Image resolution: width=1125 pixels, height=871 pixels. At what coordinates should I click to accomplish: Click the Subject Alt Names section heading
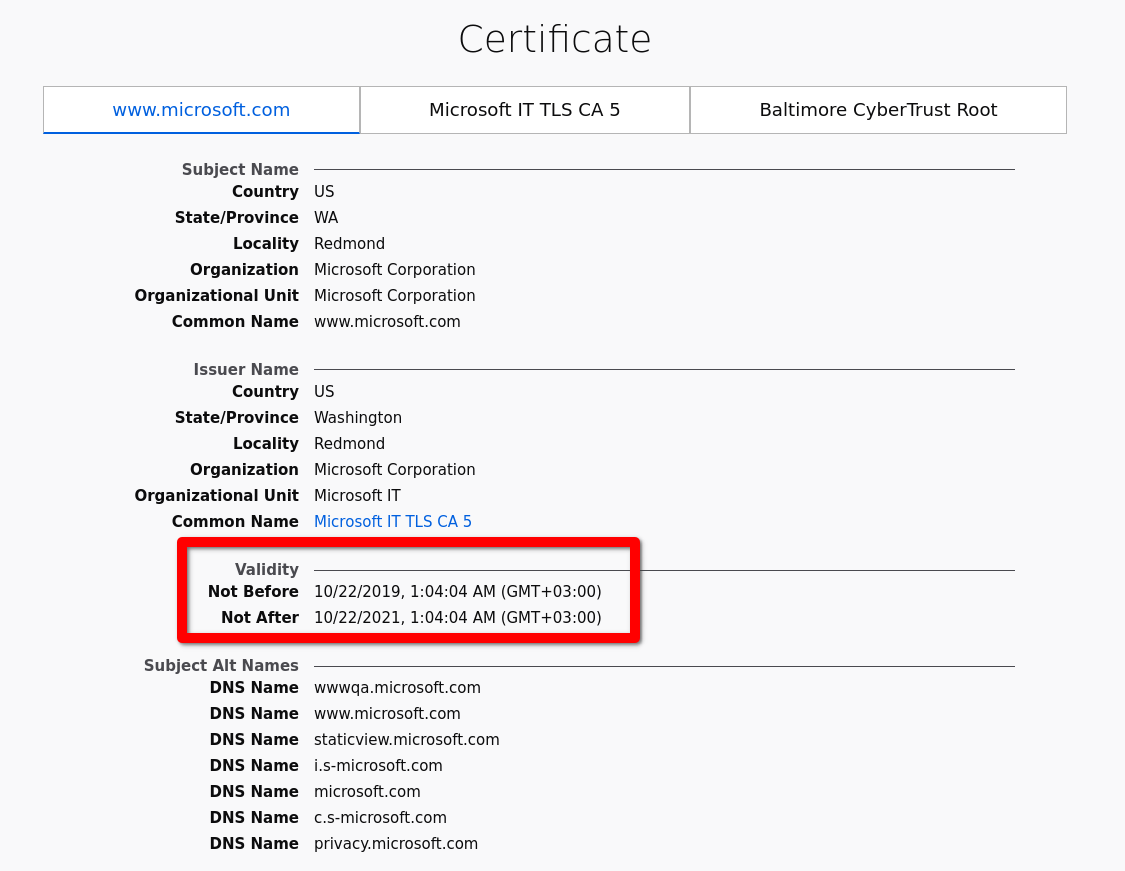click(x=221, y=665)
